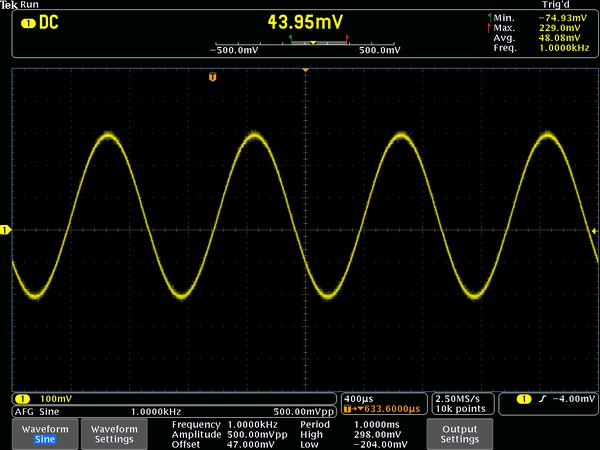The width and height of the screenshot is (600, 450).
Task: Click the orange trigger position T marker
Action: pyautogui.click(x=212, y=77)
